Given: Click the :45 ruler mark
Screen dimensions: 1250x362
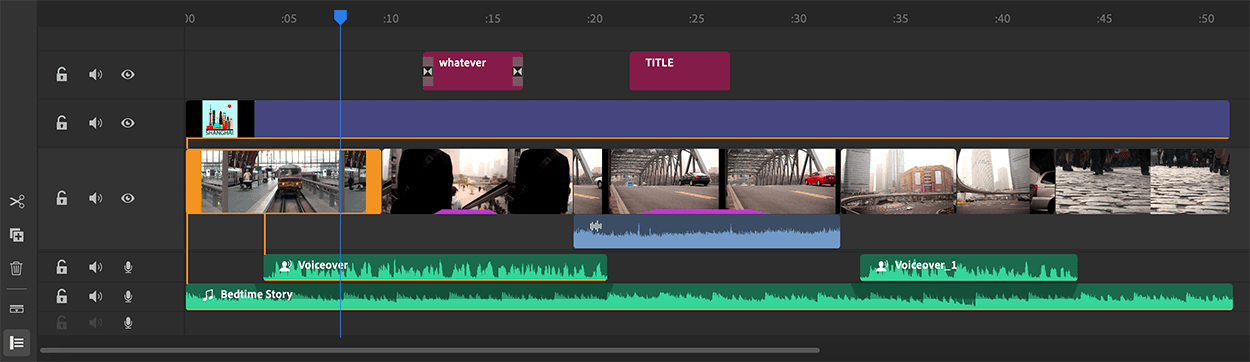Looking at the screenshot, I should pos(1104,19).
